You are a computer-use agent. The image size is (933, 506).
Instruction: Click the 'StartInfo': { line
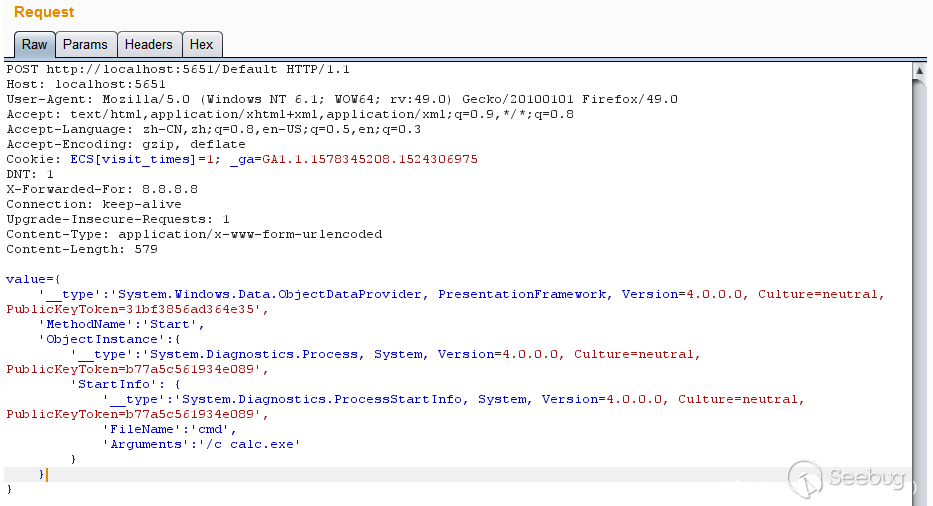pyautogui.click(x=126, y=385)
